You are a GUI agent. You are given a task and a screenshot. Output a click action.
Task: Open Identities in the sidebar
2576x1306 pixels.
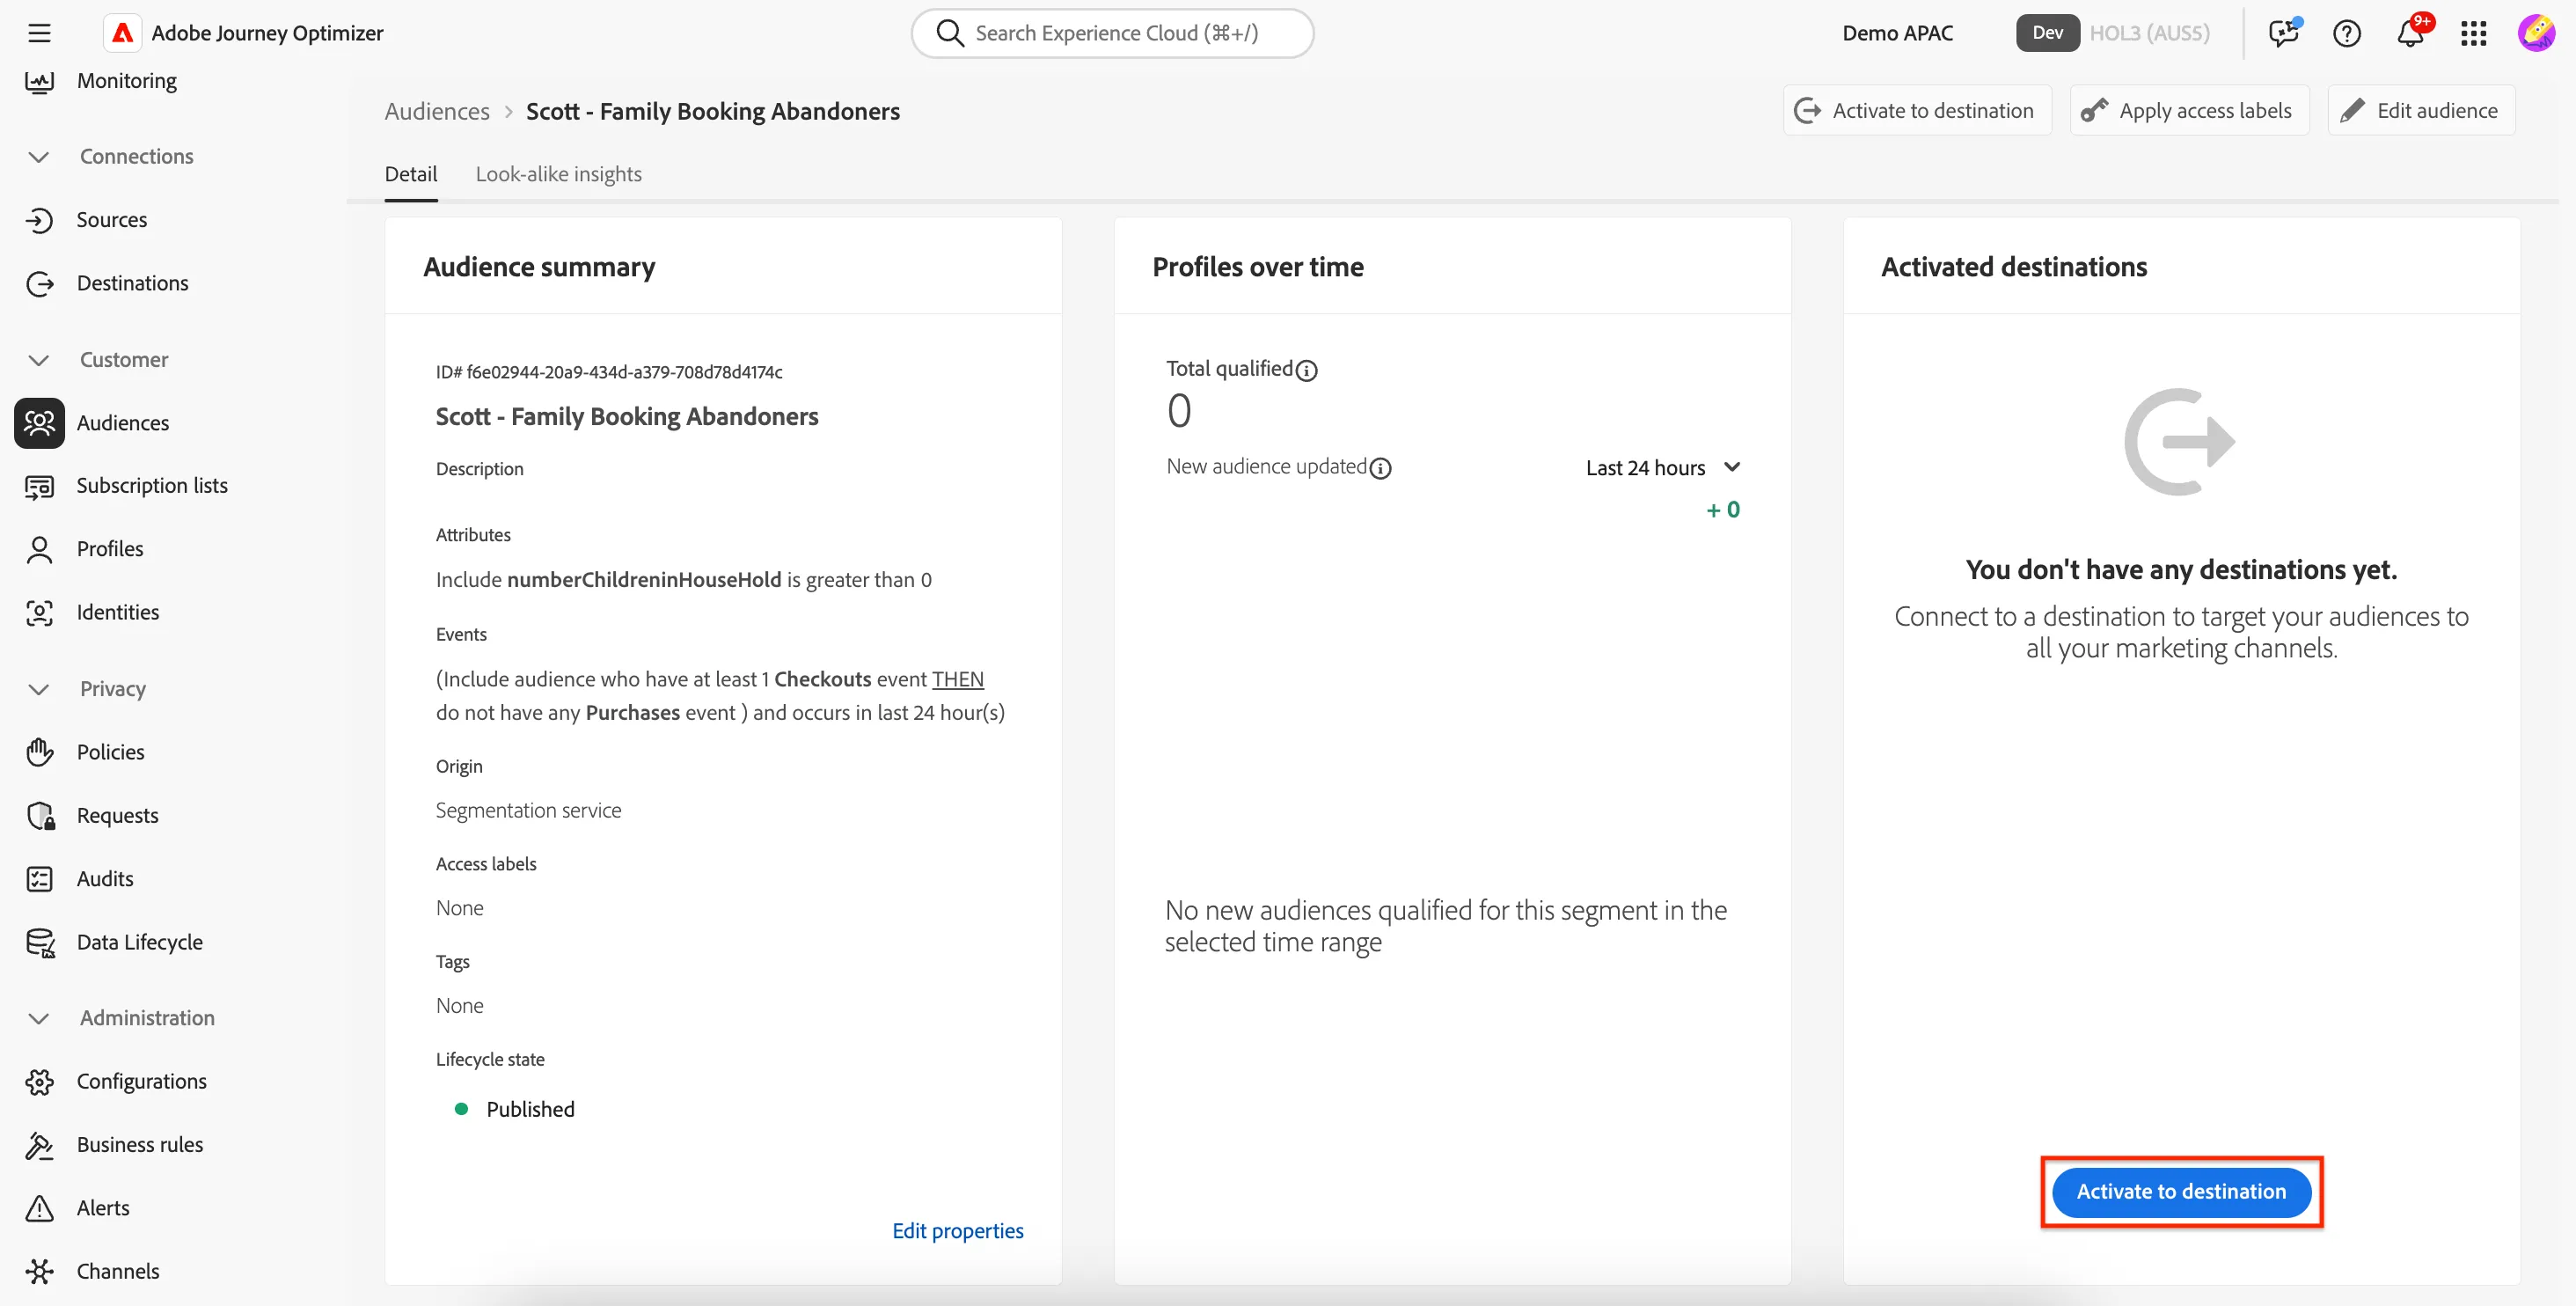tap(118, 612)
